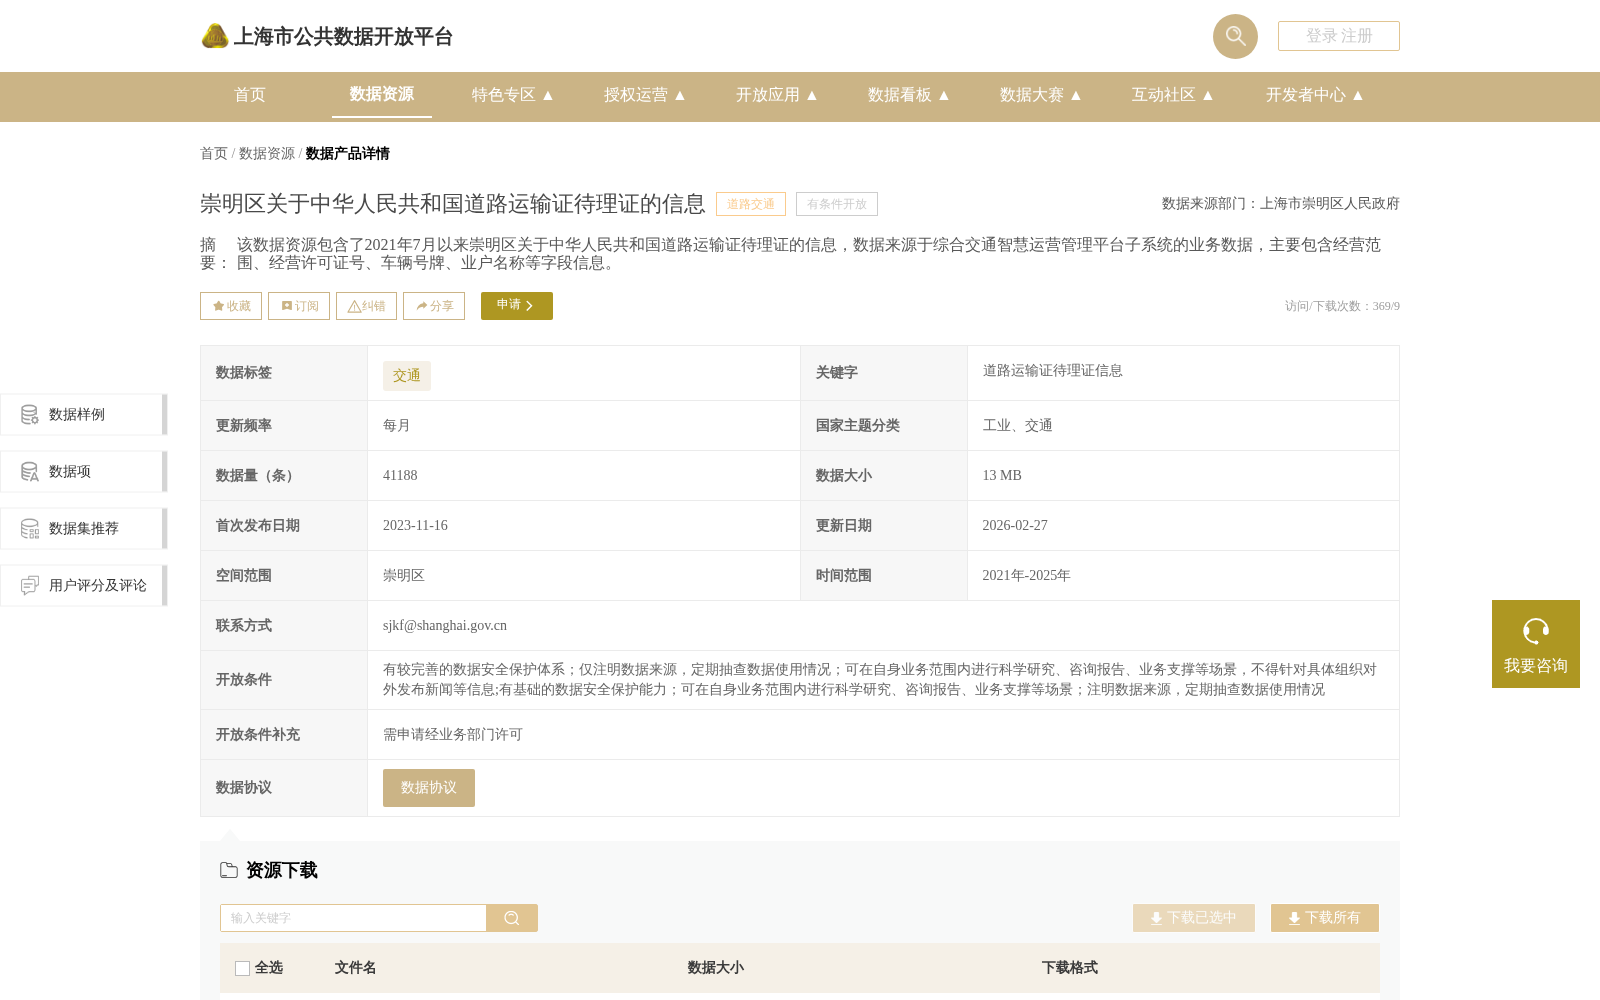Tick the 全选 checkbox
The width and height of the screenshot is (1600, 1000).
[242, 968]
